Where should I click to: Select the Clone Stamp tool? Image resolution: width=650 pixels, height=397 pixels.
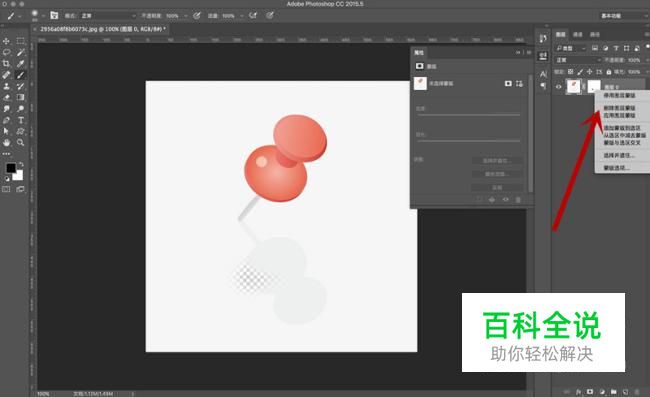[x=6, y=86]
